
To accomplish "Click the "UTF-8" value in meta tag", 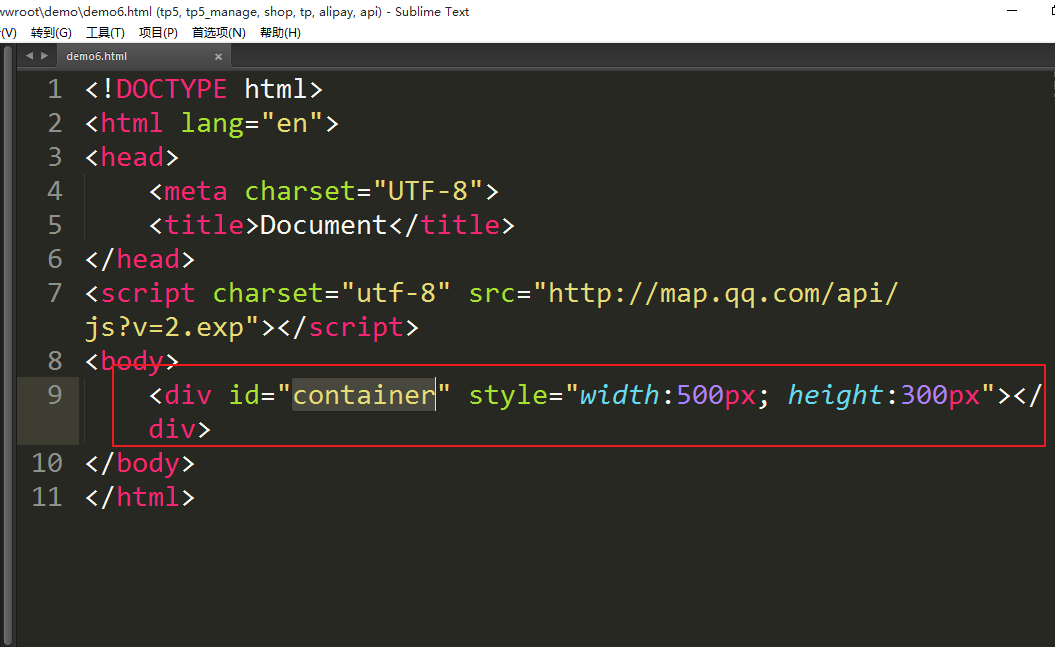I will [427, 191].
